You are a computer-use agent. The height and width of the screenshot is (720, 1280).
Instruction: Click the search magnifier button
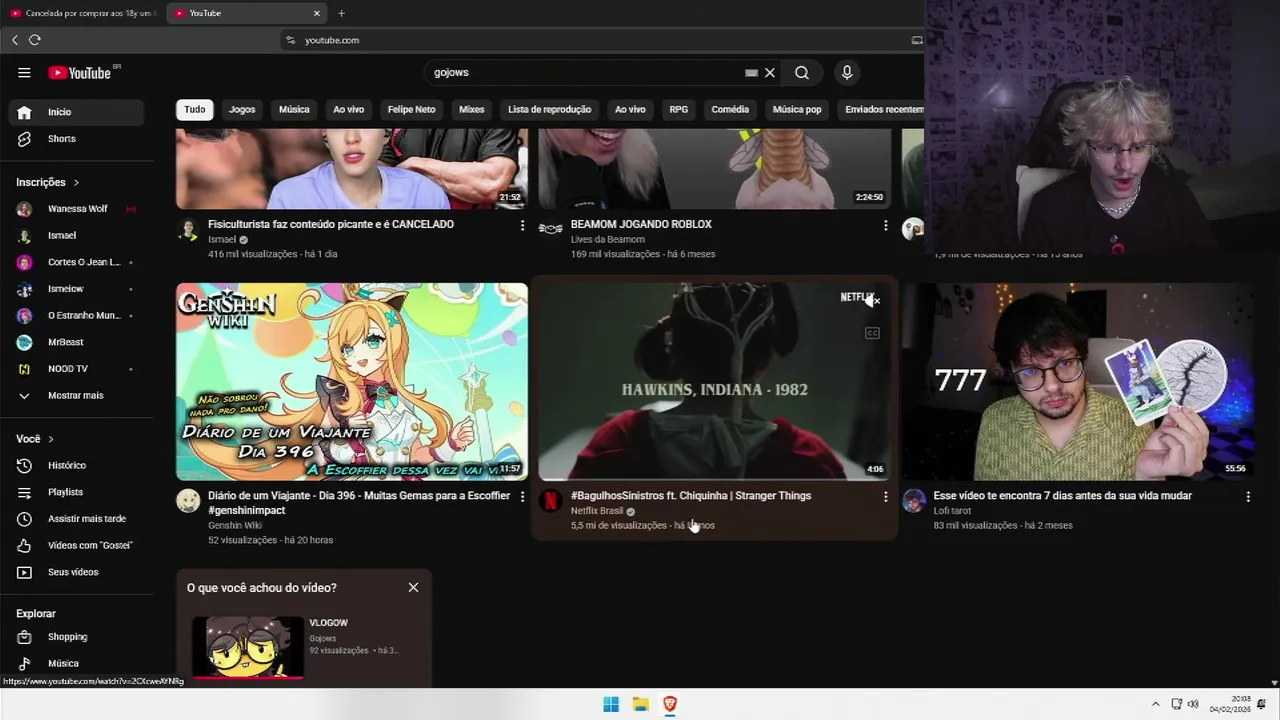802,72
